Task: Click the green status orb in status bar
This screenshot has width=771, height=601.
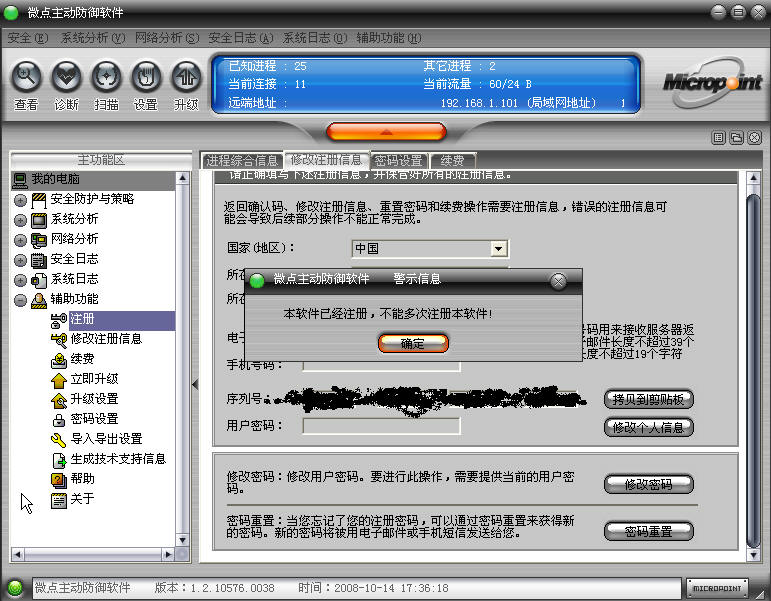Action: (x=15, y=588)
